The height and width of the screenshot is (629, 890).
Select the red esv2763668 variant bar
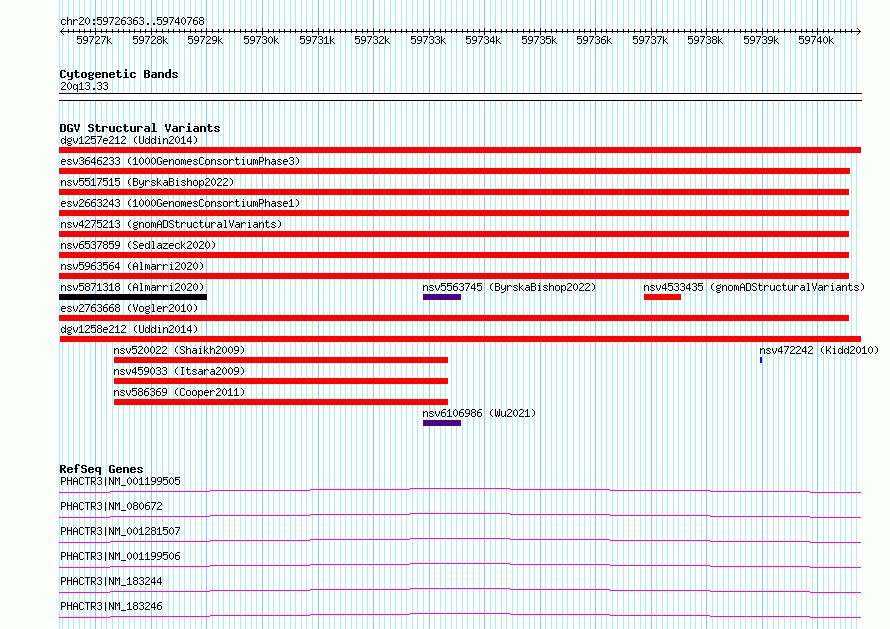[x=454, y=318]
